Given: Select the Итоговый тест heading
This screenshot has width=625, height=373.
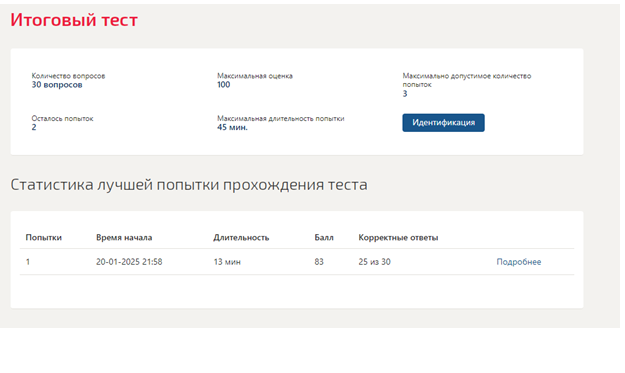Looking at the screenshot, I should point(74,20).
